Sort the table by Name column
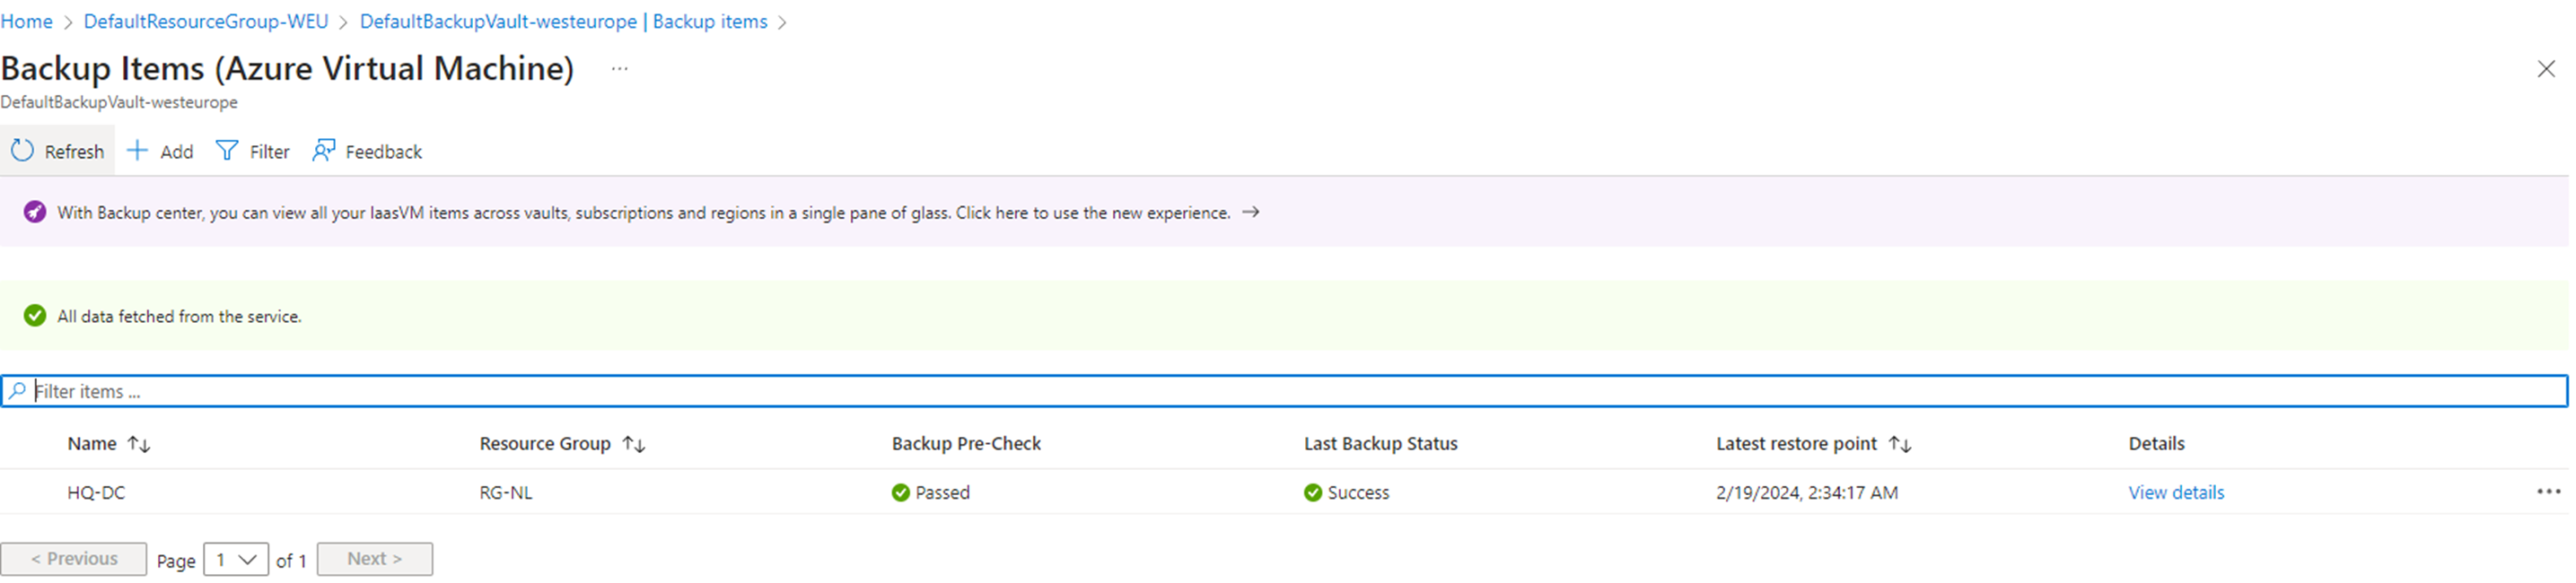The width and height of the screenshot is (2576, 583). pos(139,444)
